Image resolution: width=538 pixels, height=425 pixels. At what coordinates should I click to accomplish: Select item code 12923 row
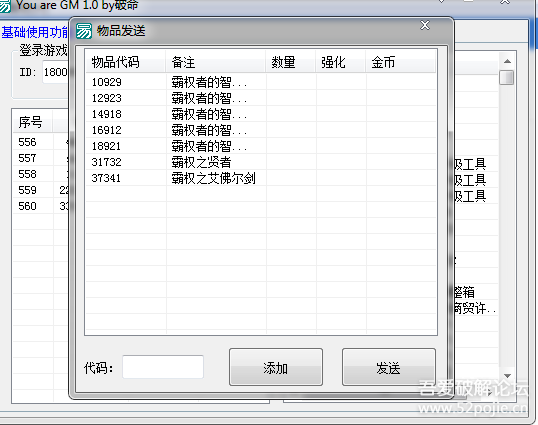261,98
